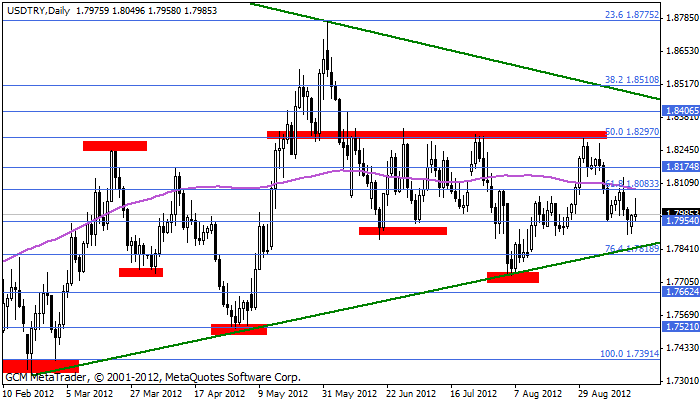Select the red support bar near 1.75210
Screen dimensions: 700x402
(239, 329)
